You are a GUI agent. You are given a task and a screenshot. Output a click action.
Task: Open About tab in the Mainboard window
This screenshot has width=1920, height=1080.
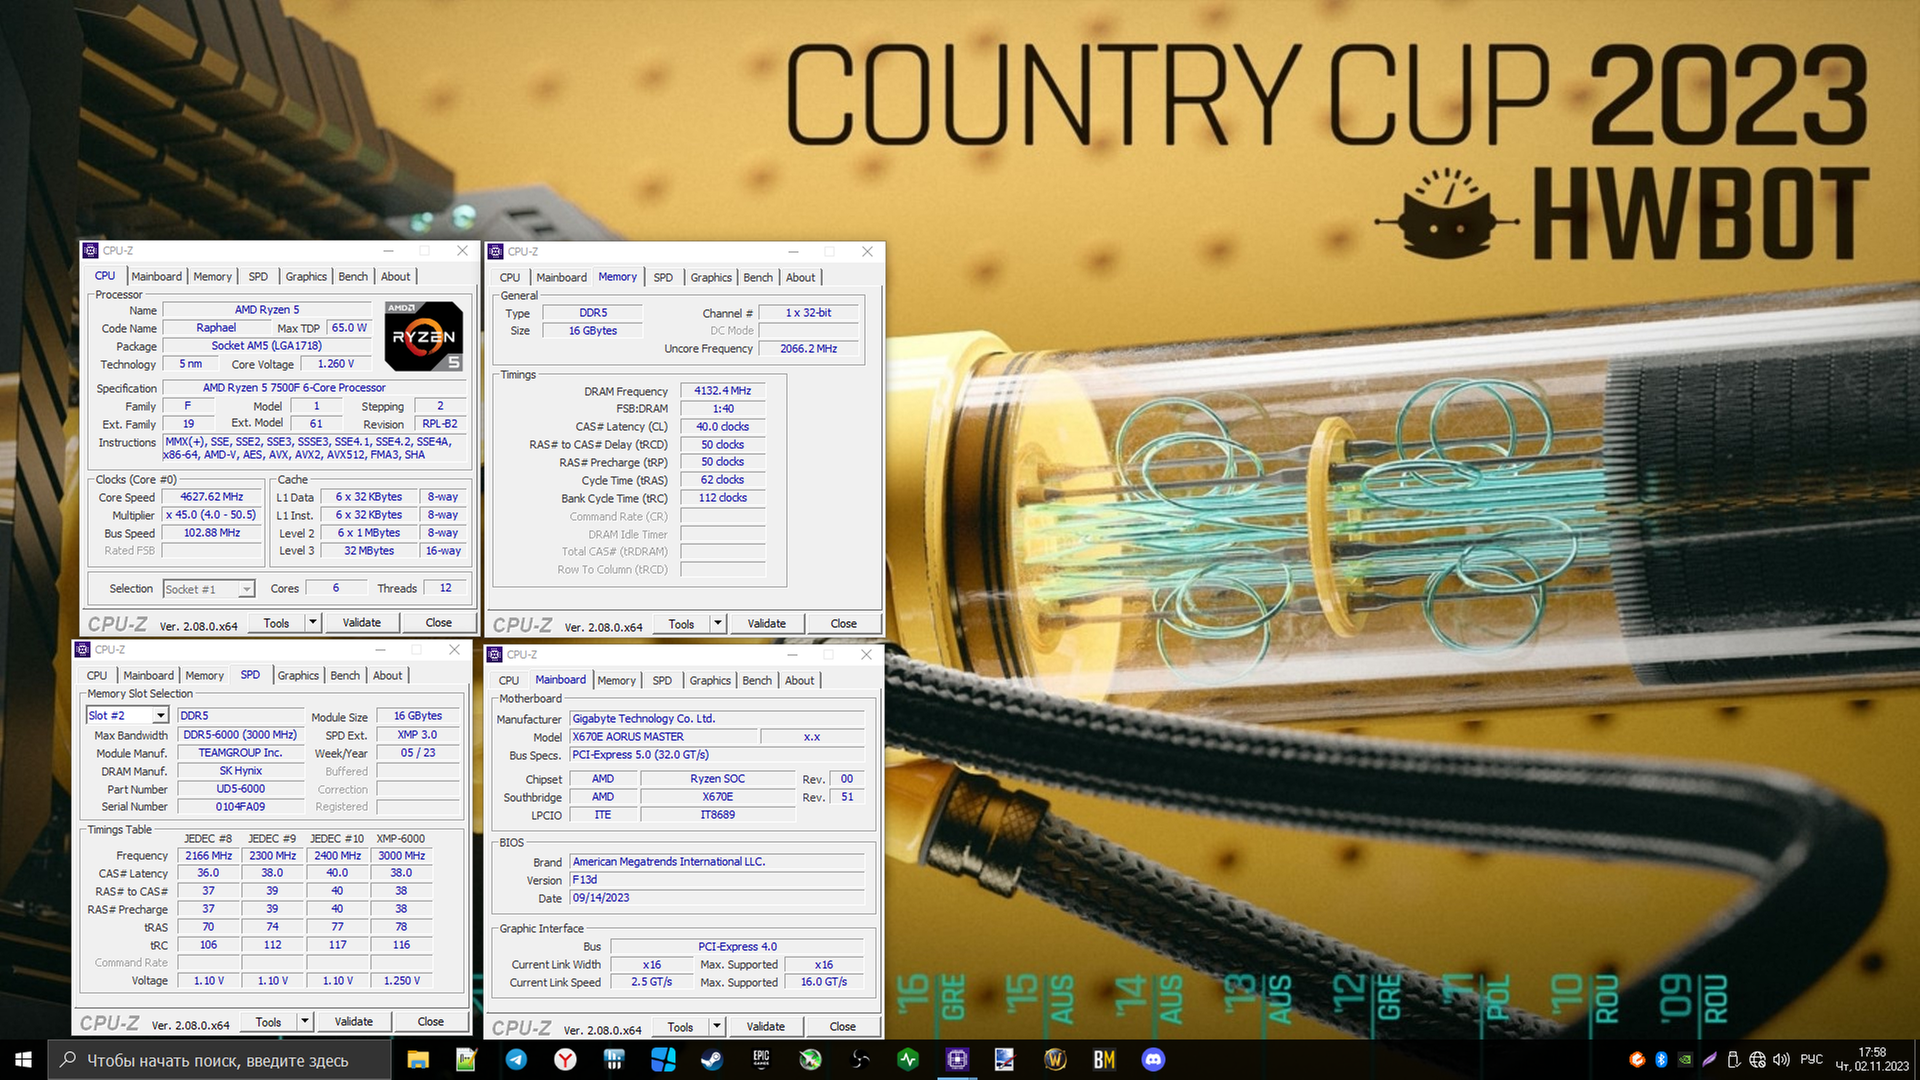point(799,681)
